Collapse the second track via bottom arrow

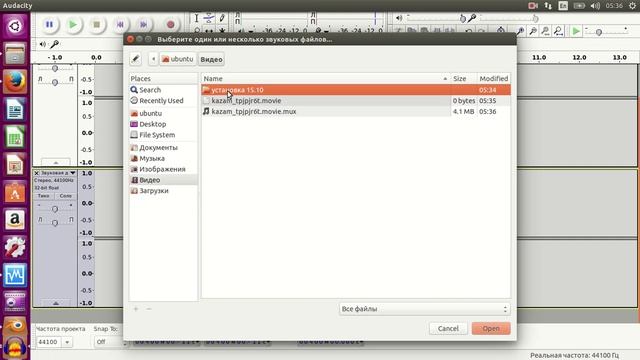coord(56,303)
